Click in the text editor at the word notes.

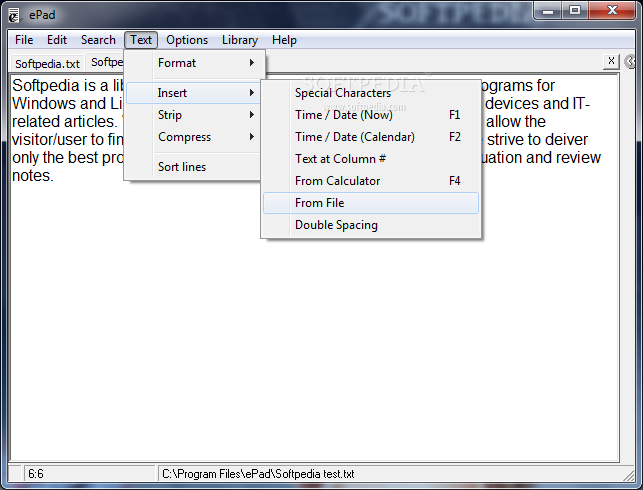pos(32,175)
